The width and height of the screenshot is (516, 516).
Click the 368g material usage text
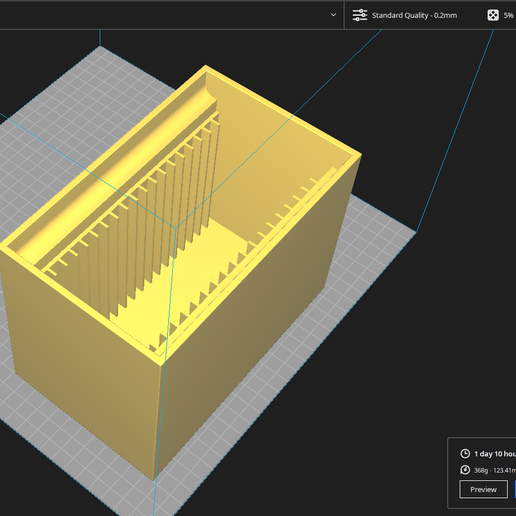point(481,470)
